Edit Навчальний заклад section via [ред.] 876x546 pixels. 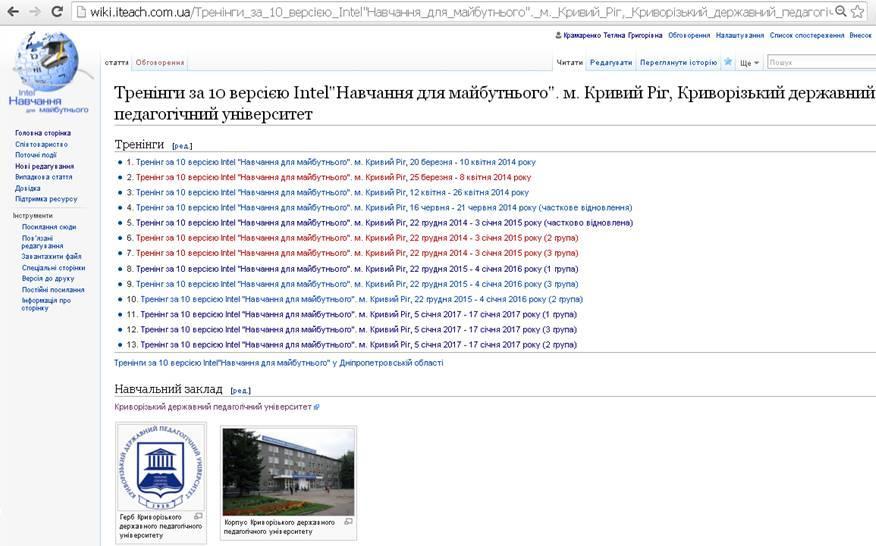pyautogui.click(x=241, y=391)
